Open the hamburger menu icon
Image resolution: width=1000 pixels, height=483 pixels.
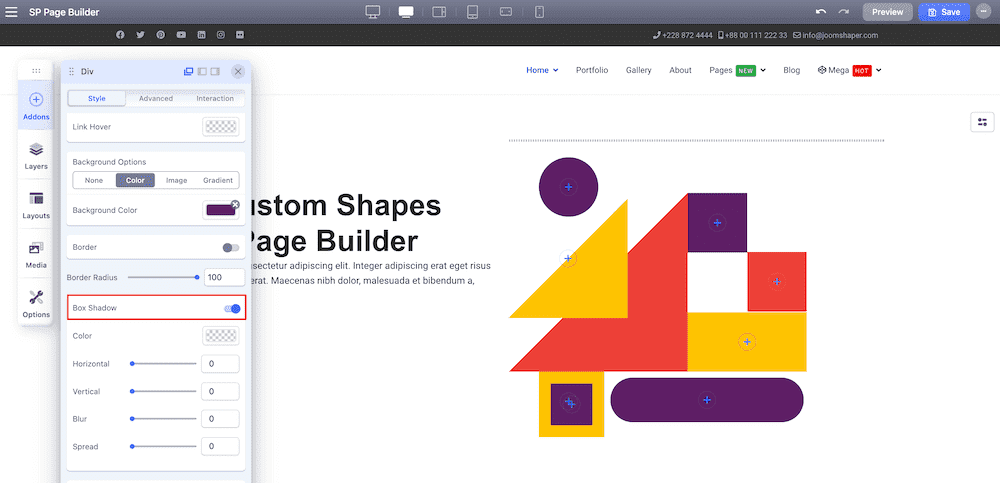point(11,12)
